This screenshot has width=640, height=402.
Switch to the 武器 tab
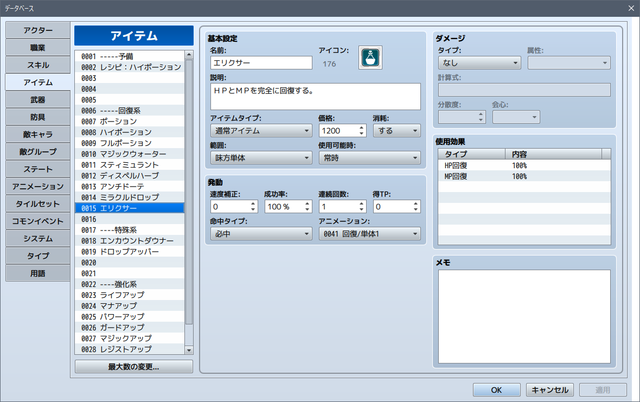[x=38, y=100]
